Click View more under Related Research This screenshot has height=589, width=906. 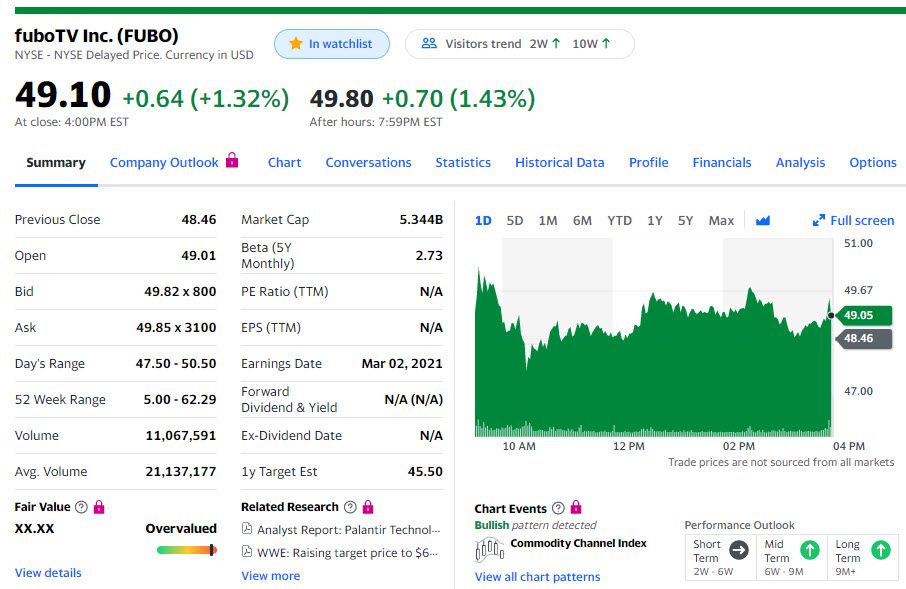270,576
